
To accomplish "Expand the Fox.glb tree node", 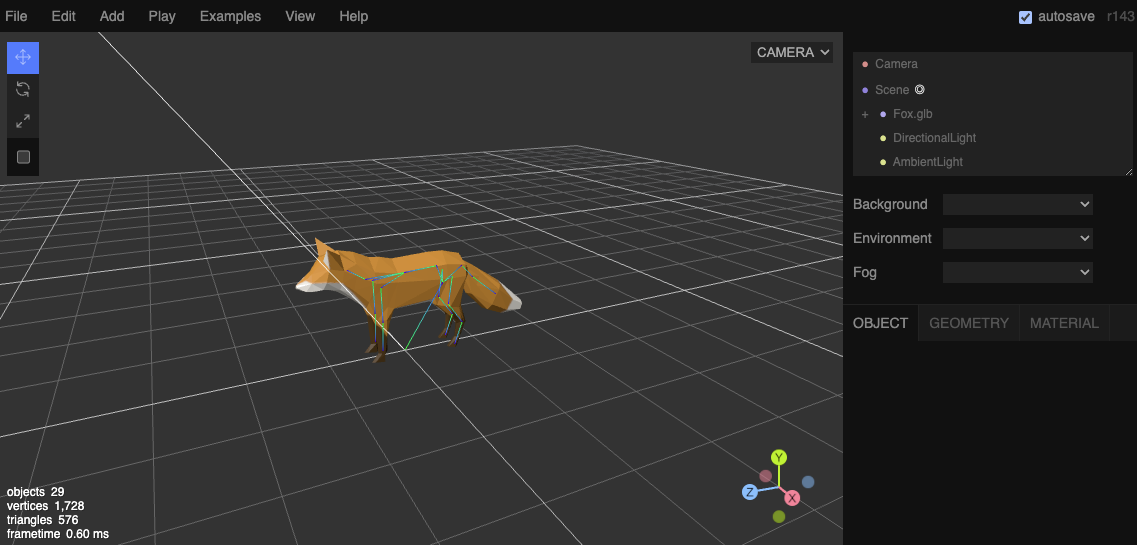I will pos(865,115).
